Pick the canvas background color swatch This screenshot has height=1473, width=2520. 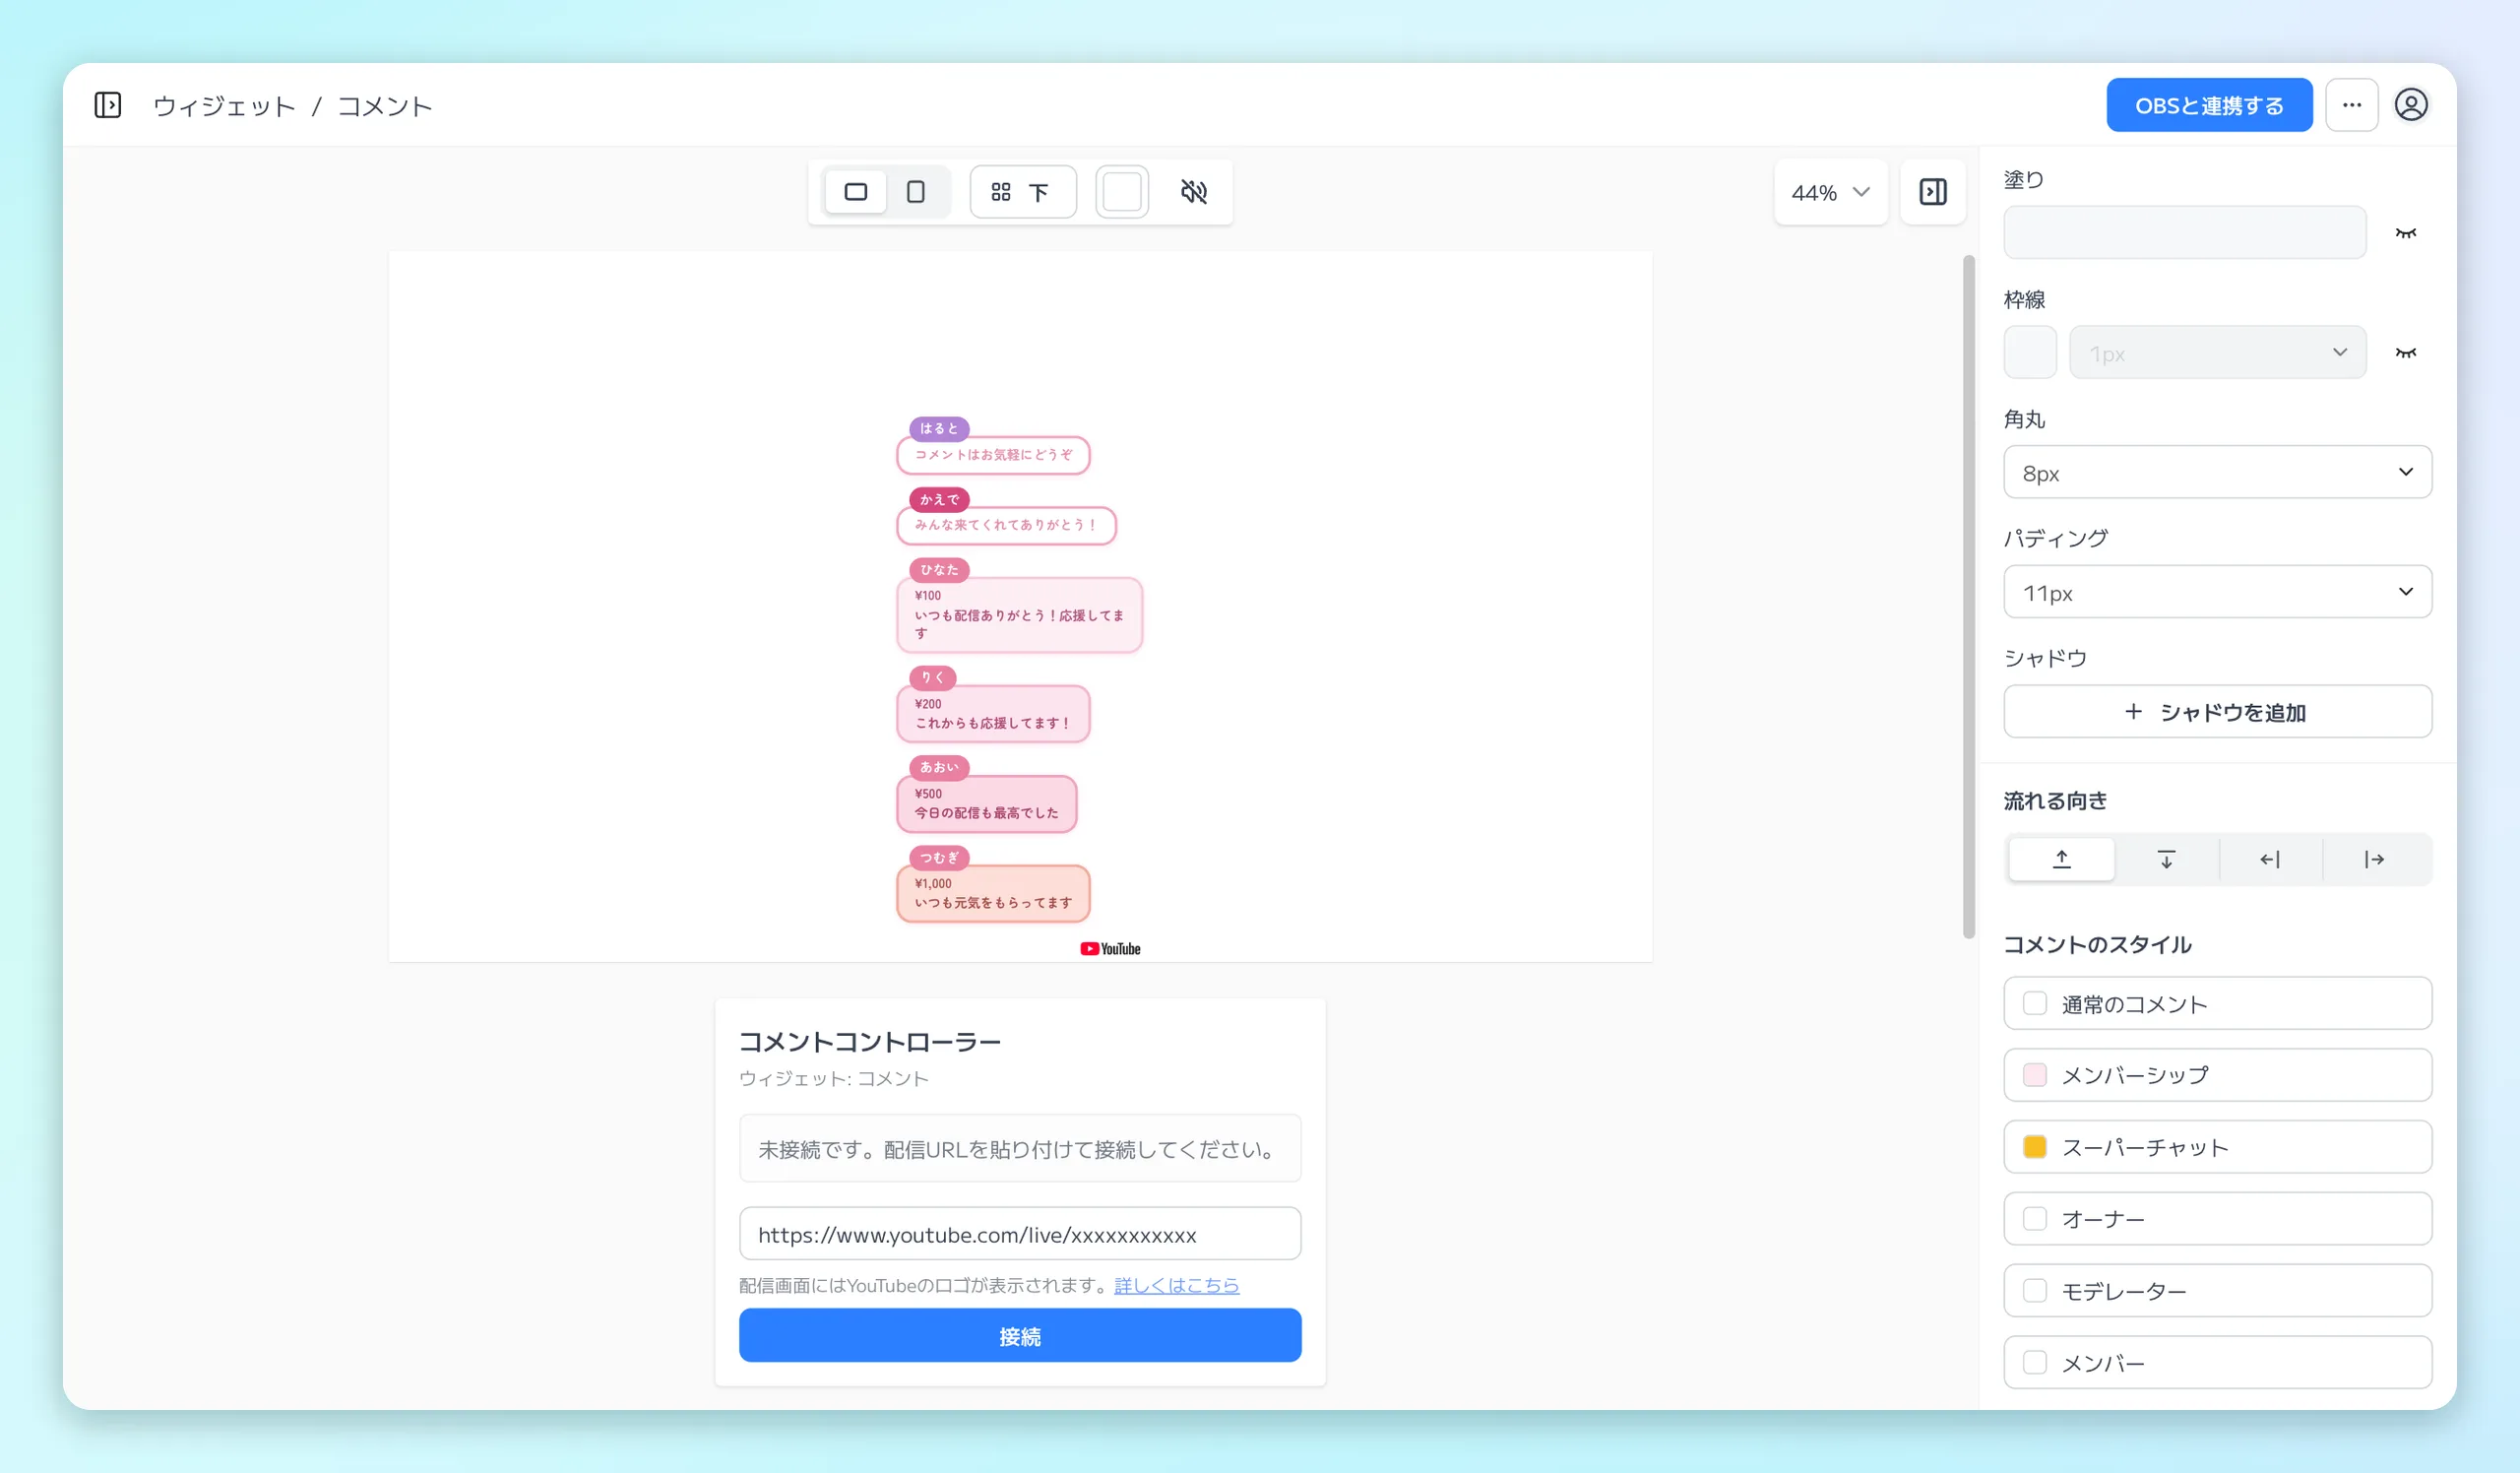(x=1122, y=192)
